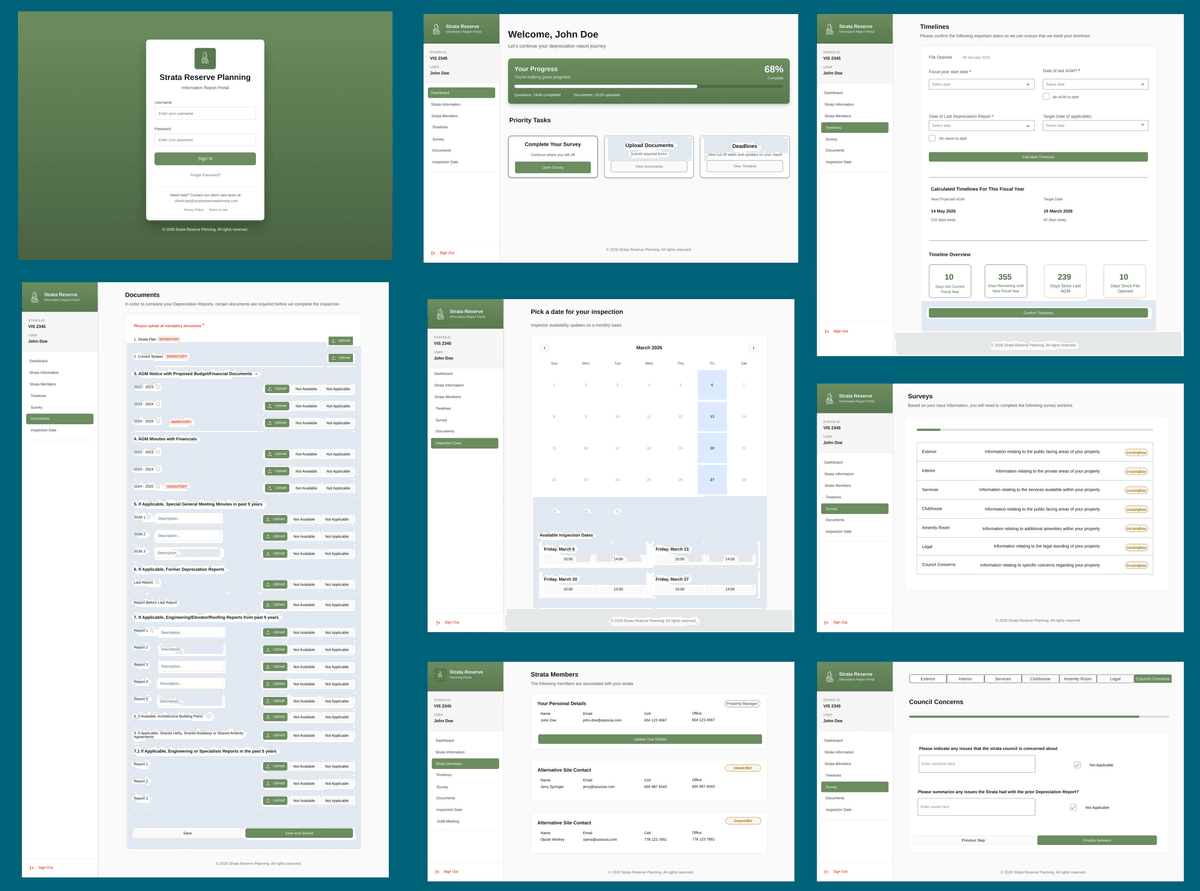Click the next month arrow on March 2026 calendar

[x=754, y=348]
